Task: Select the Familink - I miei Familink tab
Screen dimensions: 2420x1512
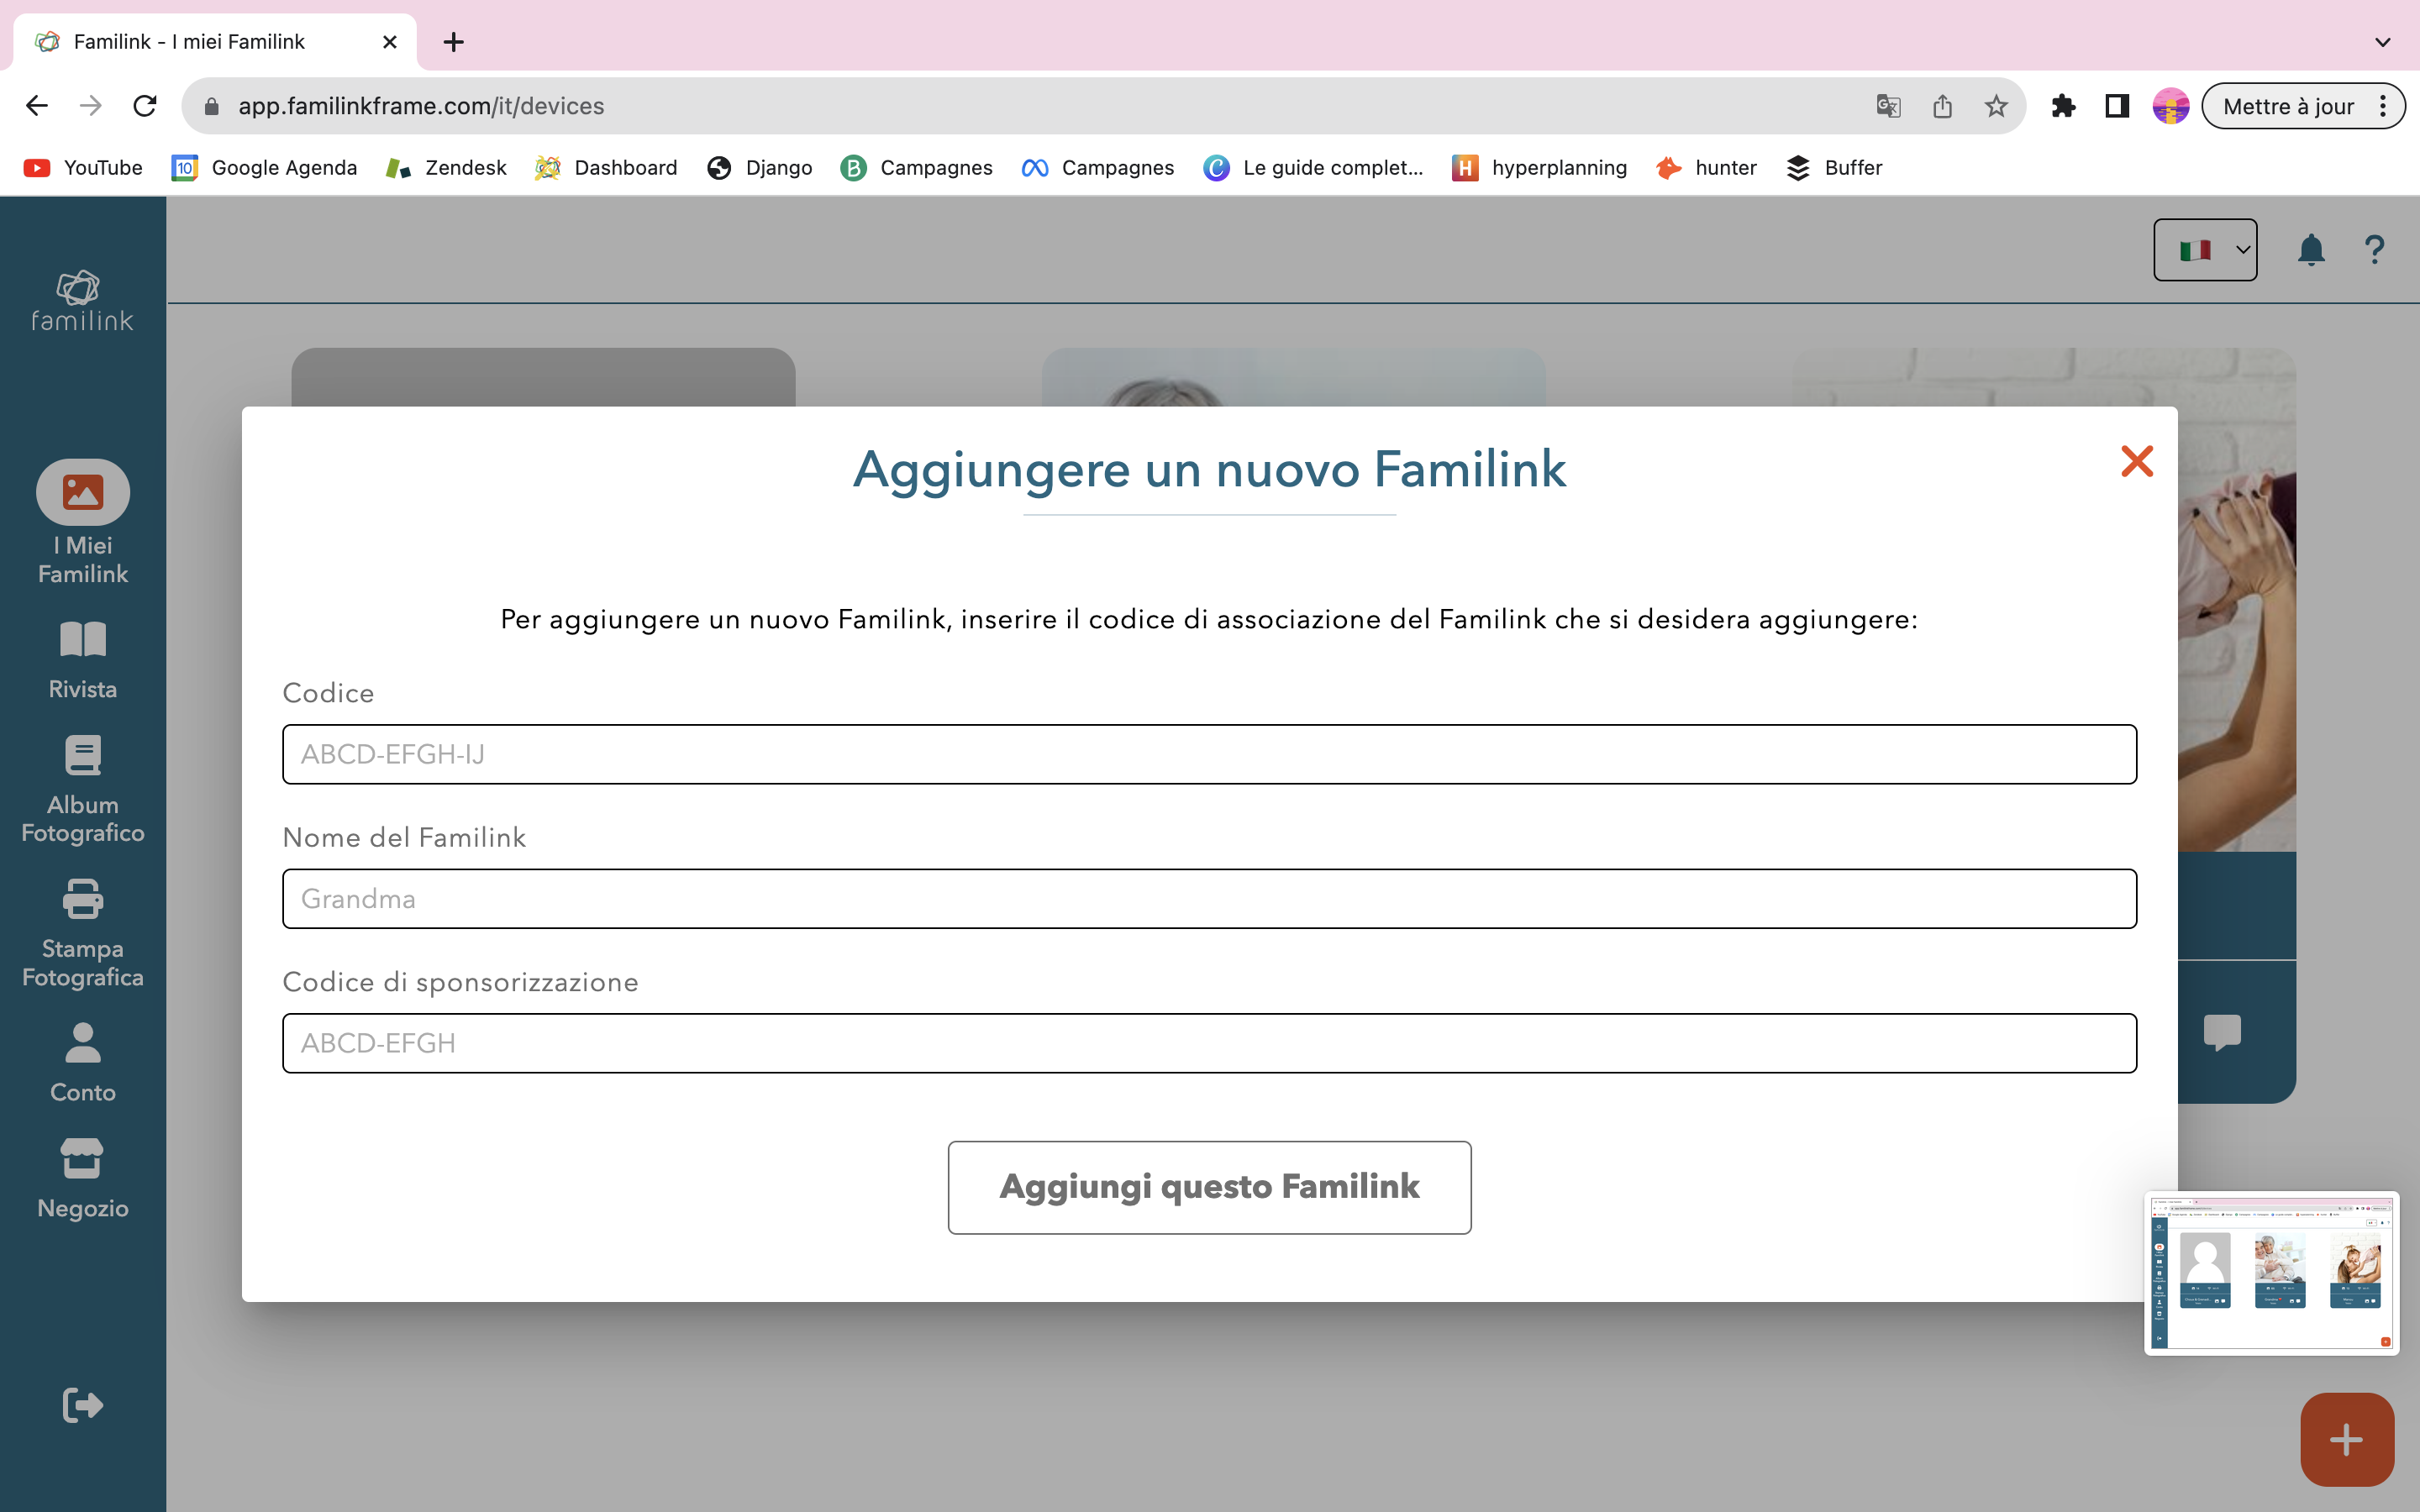Action: [x=215, y=42]
